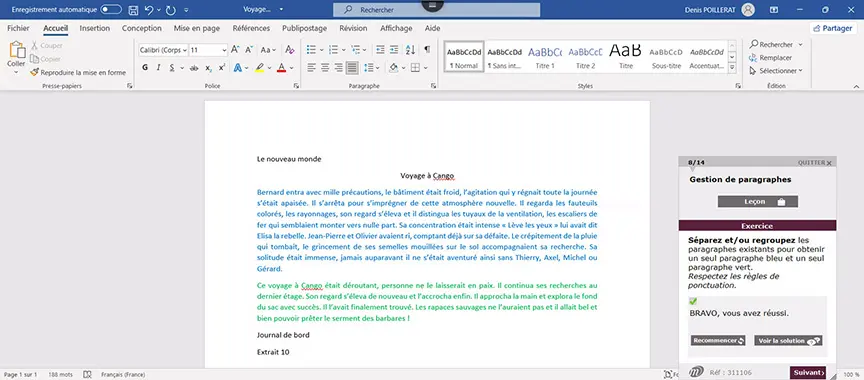
Task: Click the ribbon display options icon in title bar
Action: (774, 10)
